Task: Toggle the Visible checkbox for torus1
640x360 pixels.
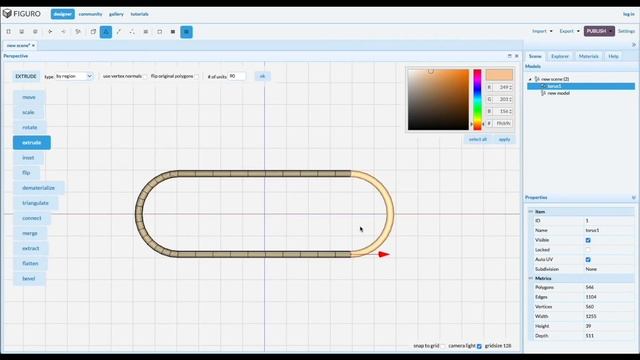Action: tap(588, 240)
